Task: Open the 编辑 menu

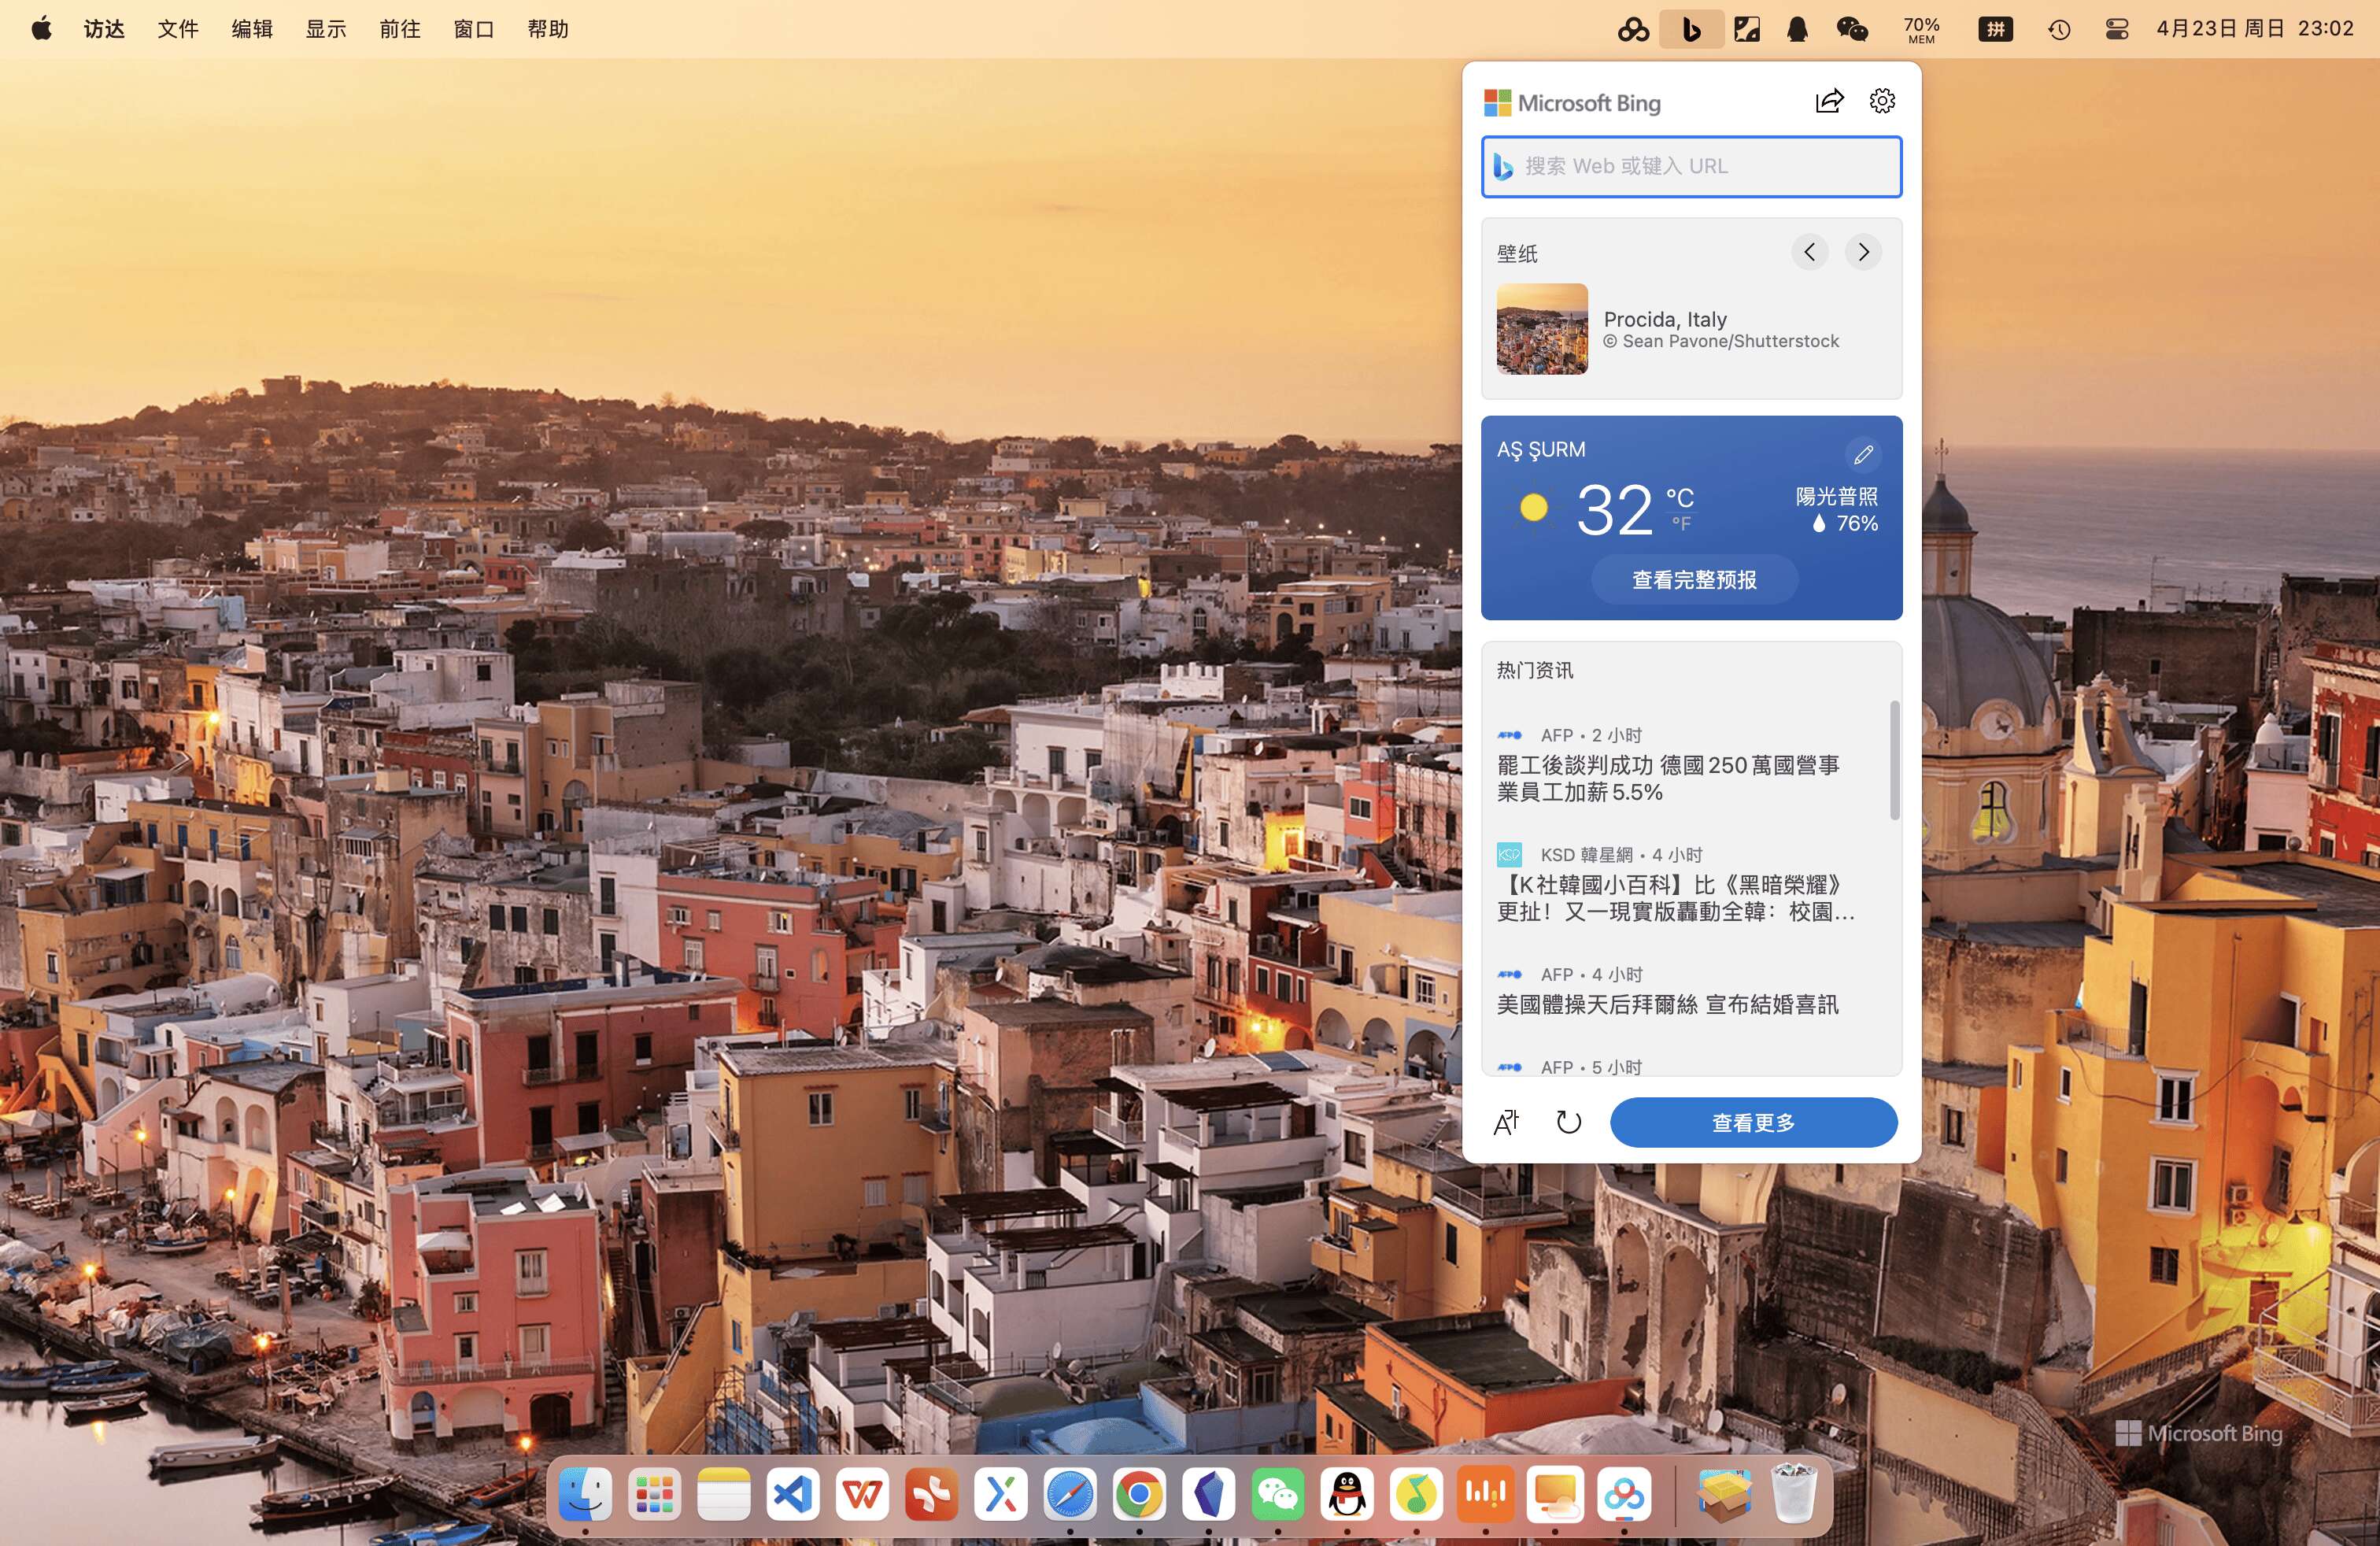Action: click(251, 28)
